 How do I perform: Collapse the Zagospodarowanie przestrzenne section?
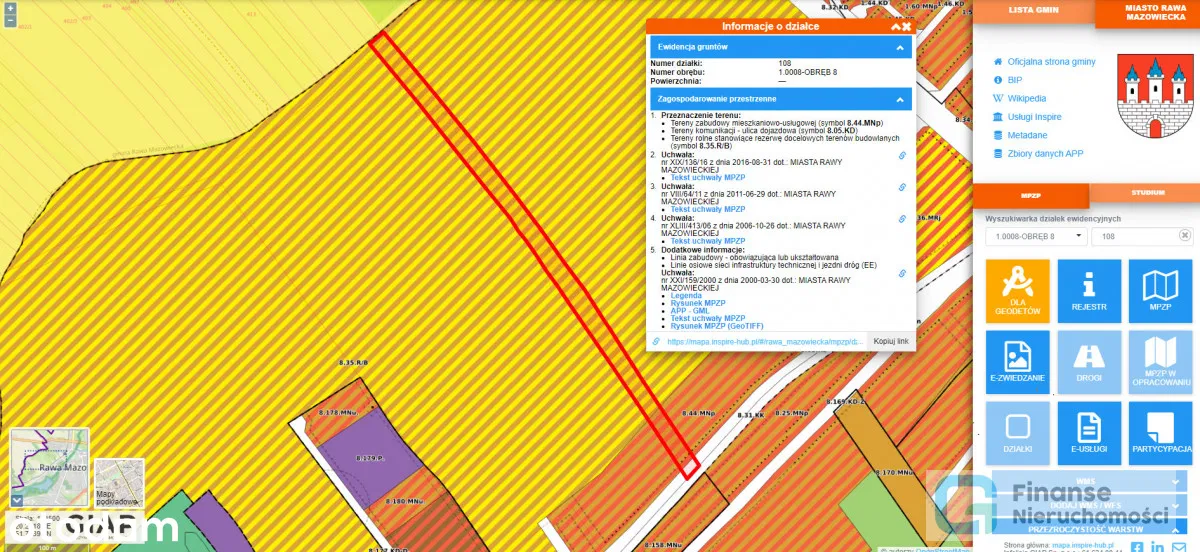click(x=899, y=100)
